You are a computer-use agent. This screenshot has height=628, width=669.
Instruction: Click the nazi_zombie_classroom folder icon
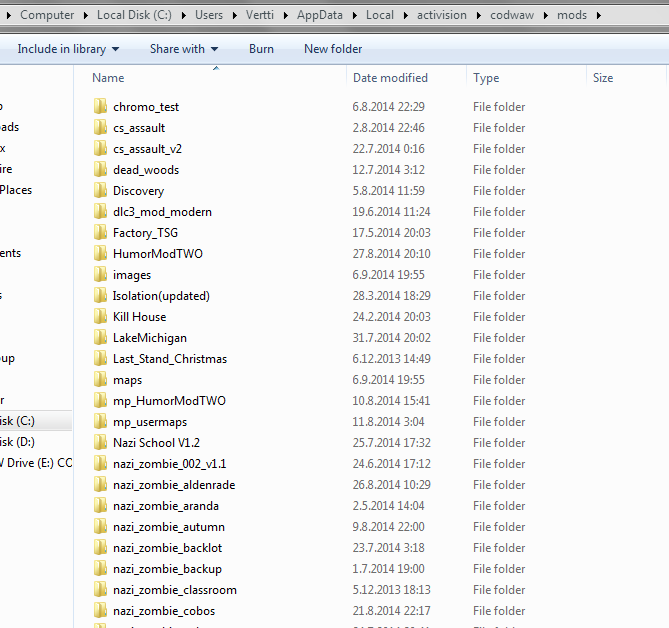[x=100, y=589]
